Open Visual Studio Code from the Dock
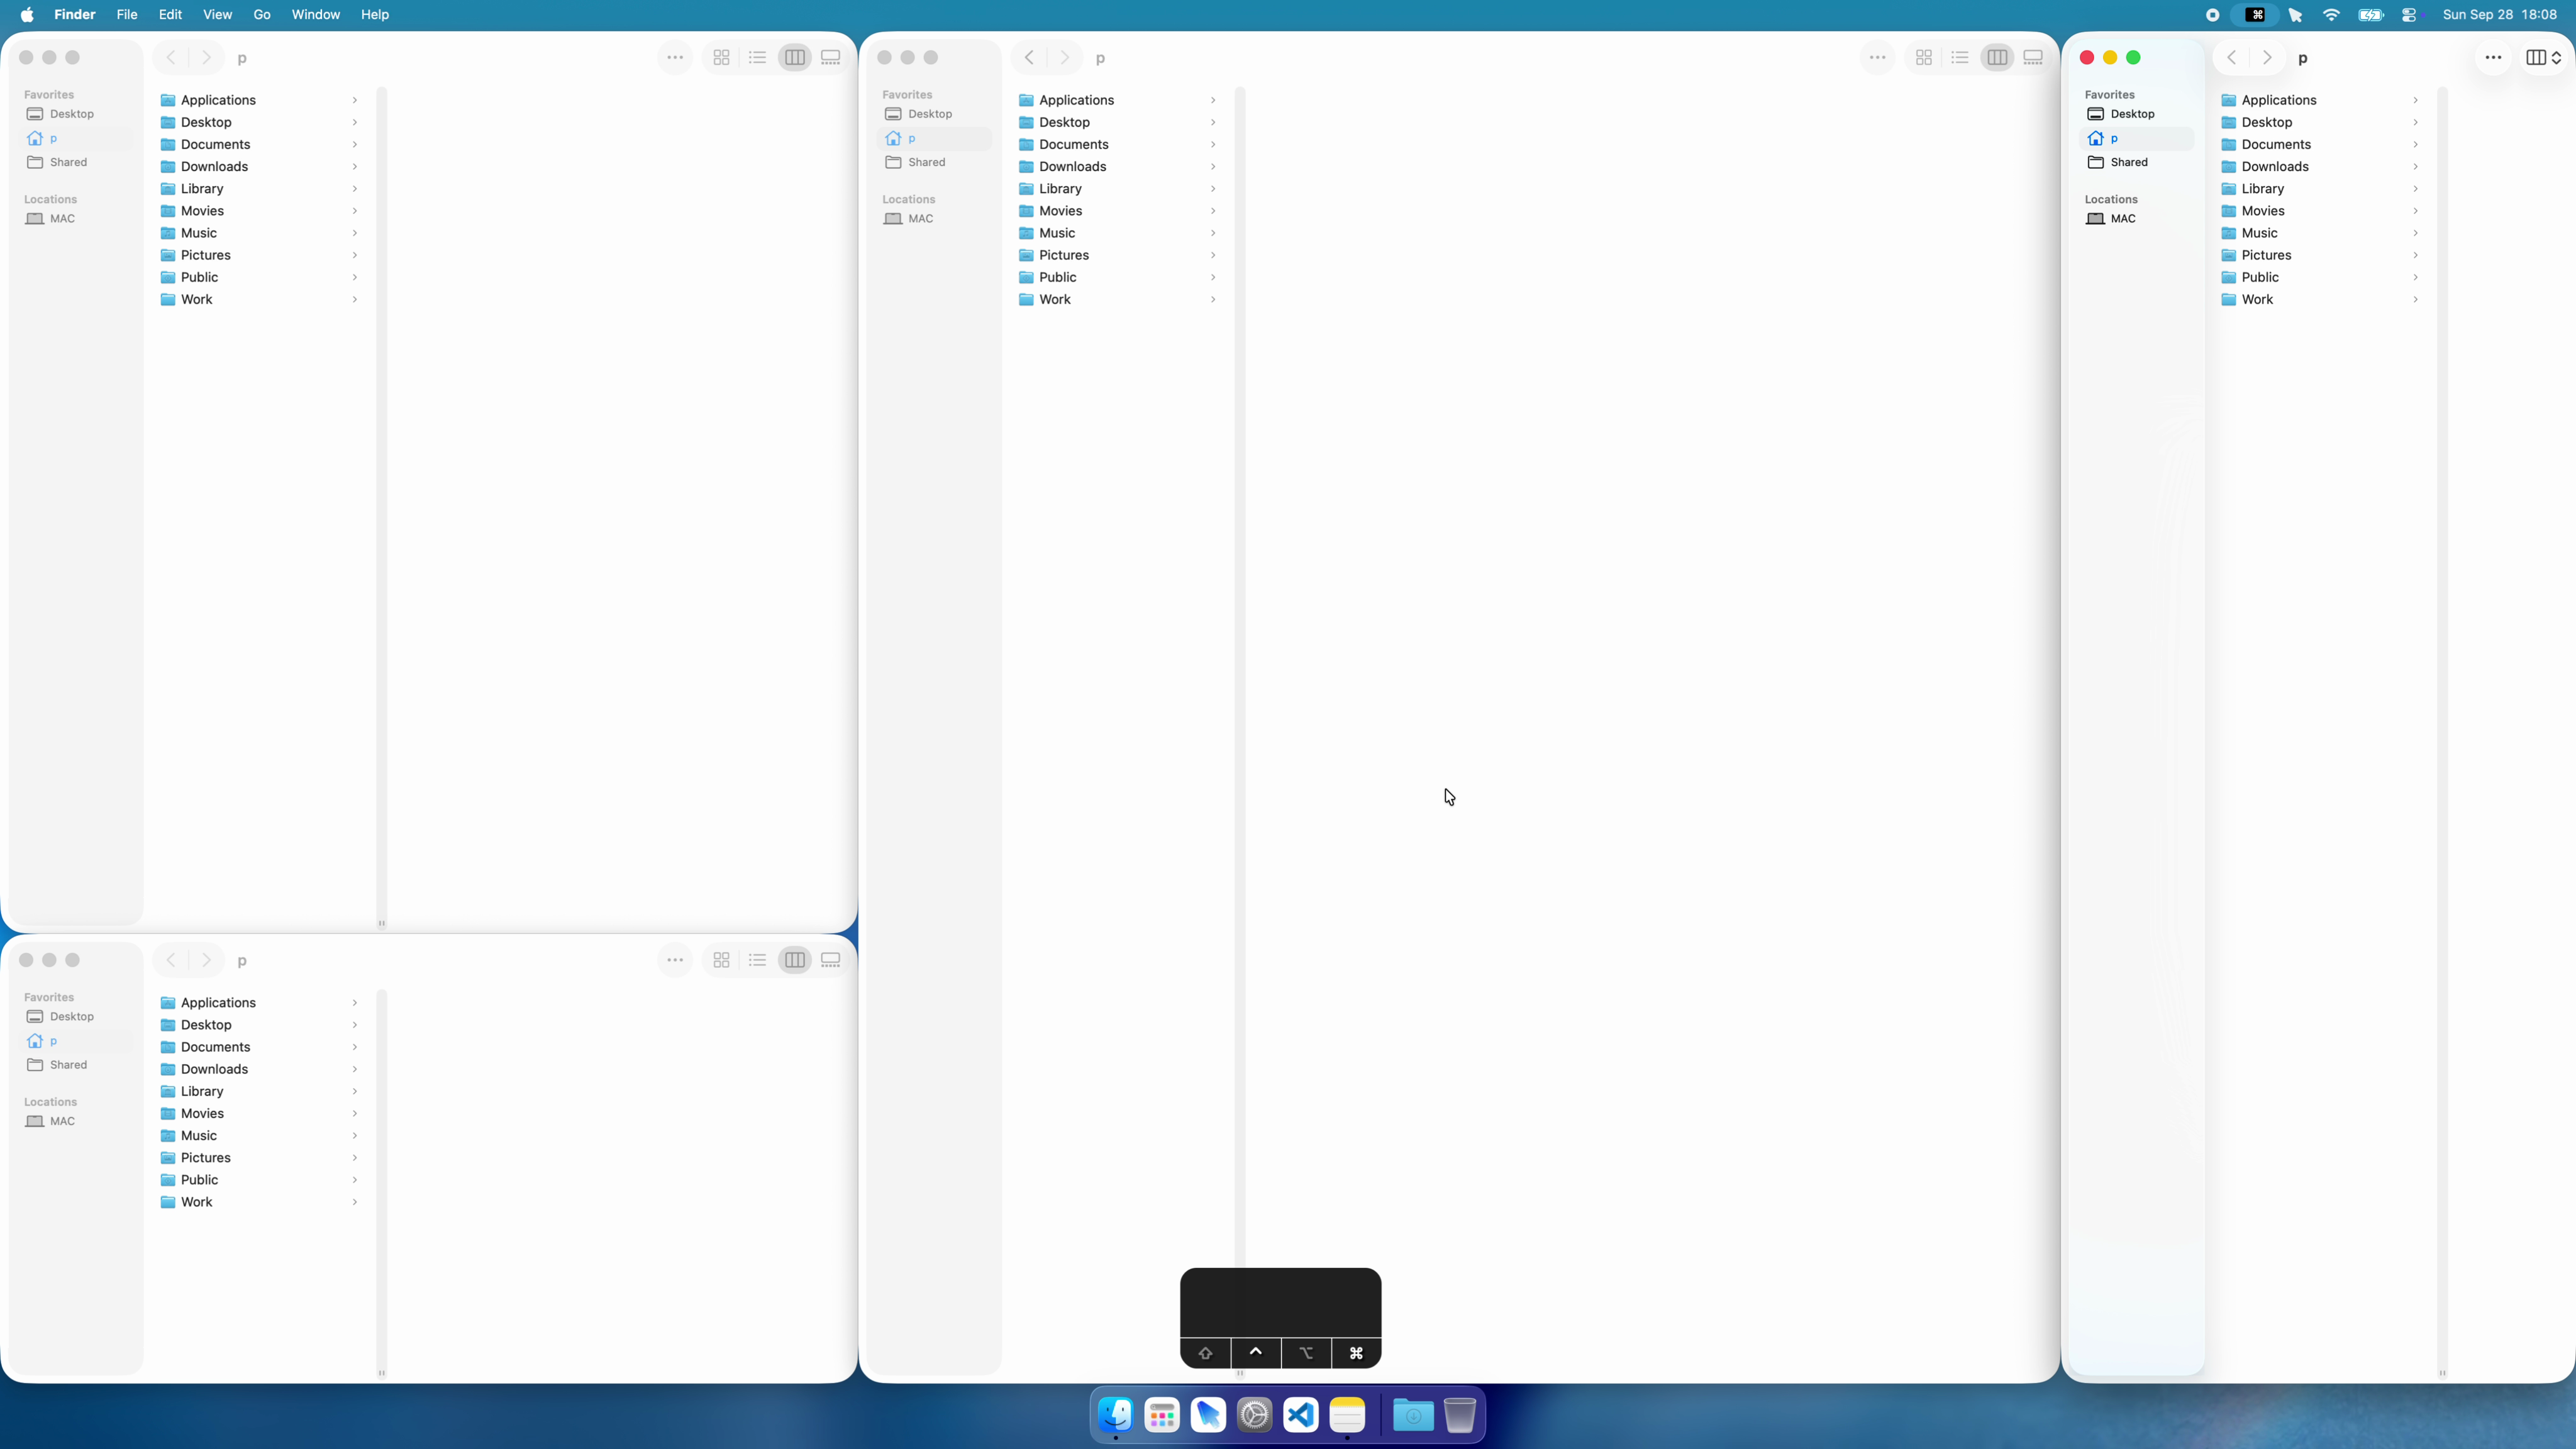Screen dimensions: 2576x1449 [1301, 1415]
